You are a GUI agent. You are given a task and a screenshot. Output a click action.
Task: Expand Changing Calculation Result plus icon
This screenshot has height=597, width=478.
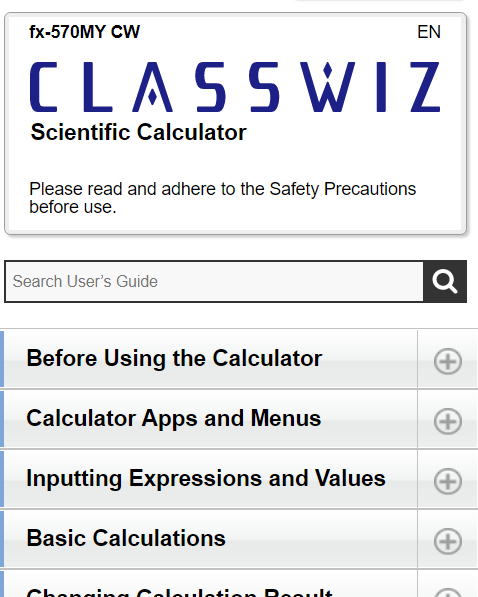(x=448, y=594)
